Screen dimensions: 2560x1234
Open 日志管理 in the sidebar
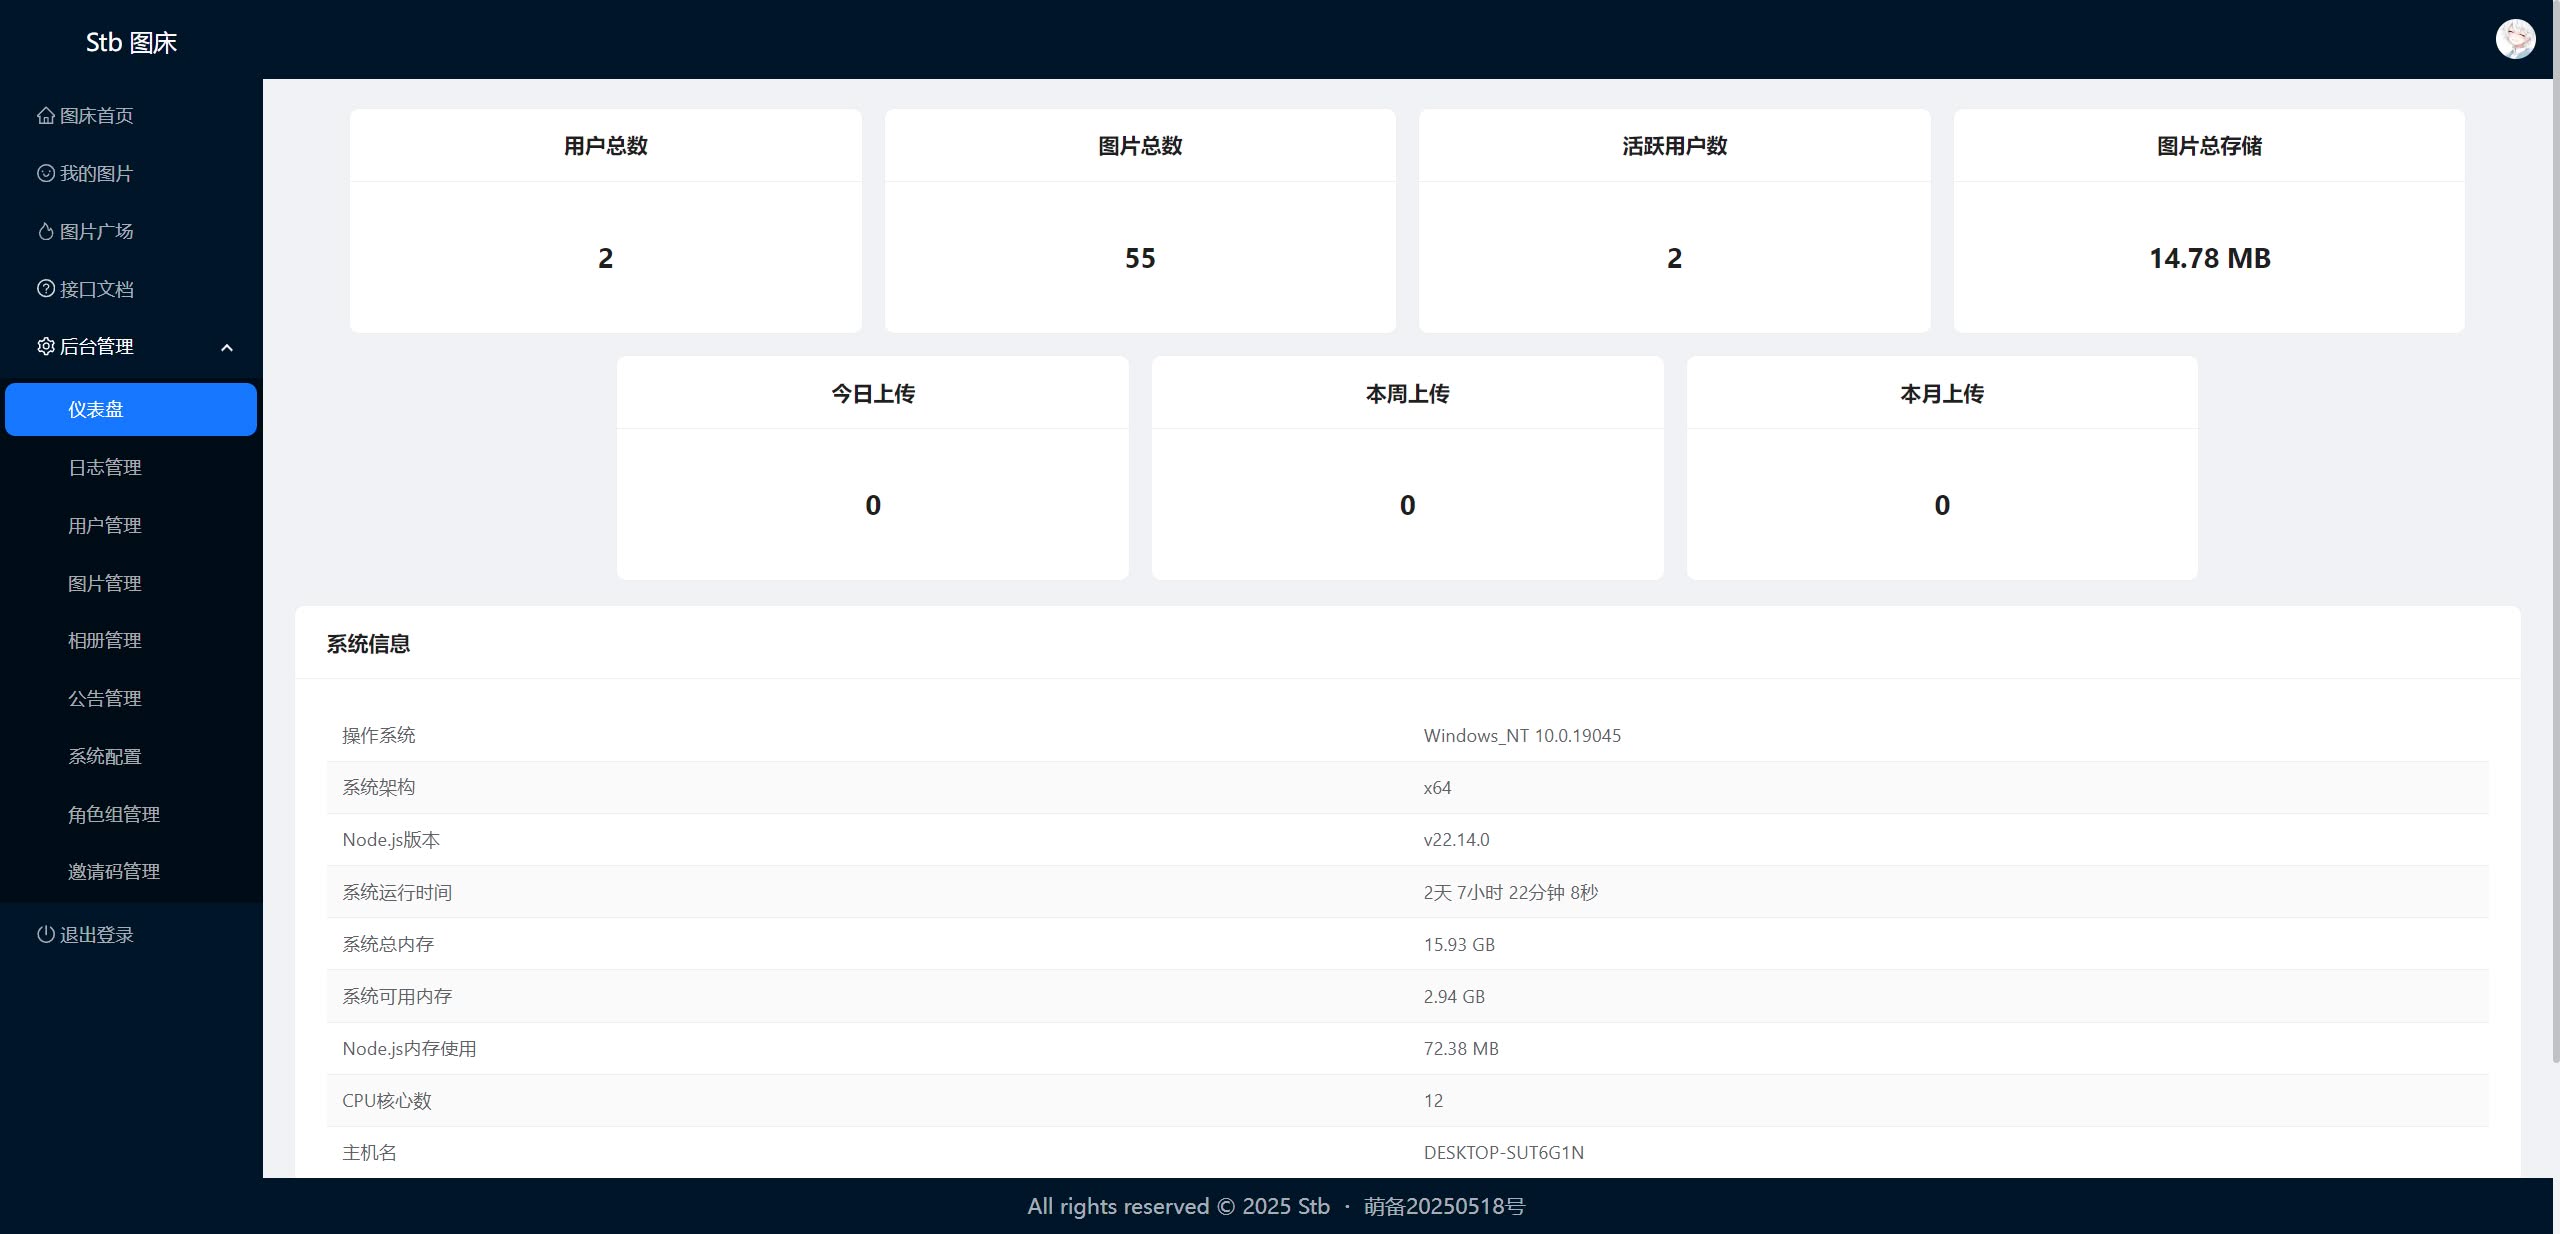click(105, 467)
